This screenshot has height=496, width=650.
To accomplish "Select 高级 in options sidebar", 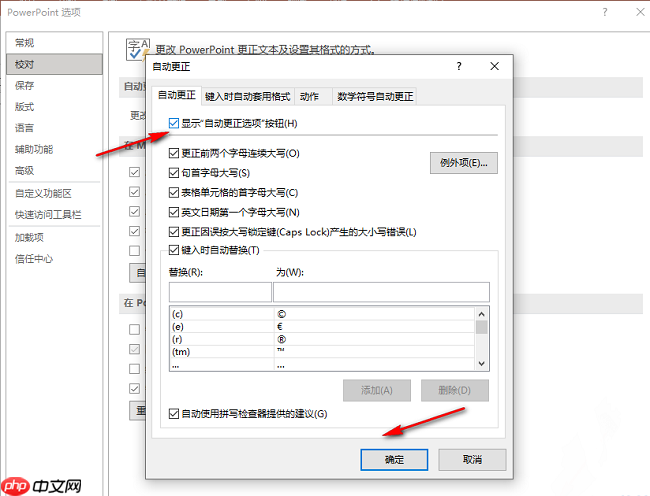I will click(54, 170).
